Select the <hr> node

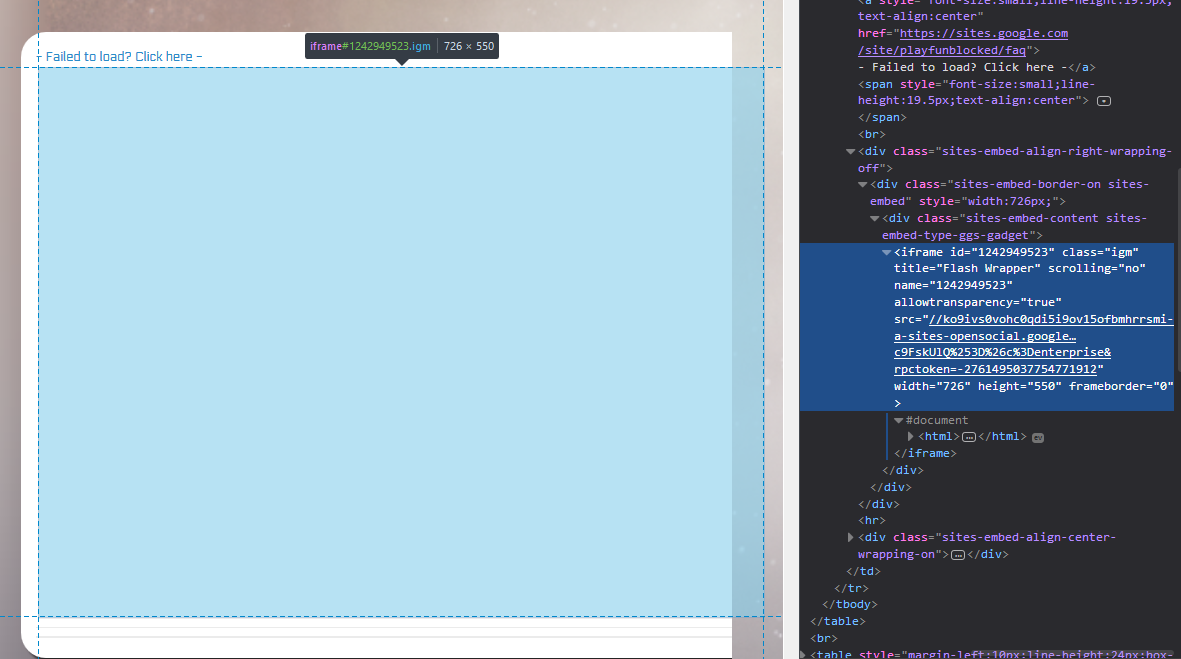click(871, 520)
